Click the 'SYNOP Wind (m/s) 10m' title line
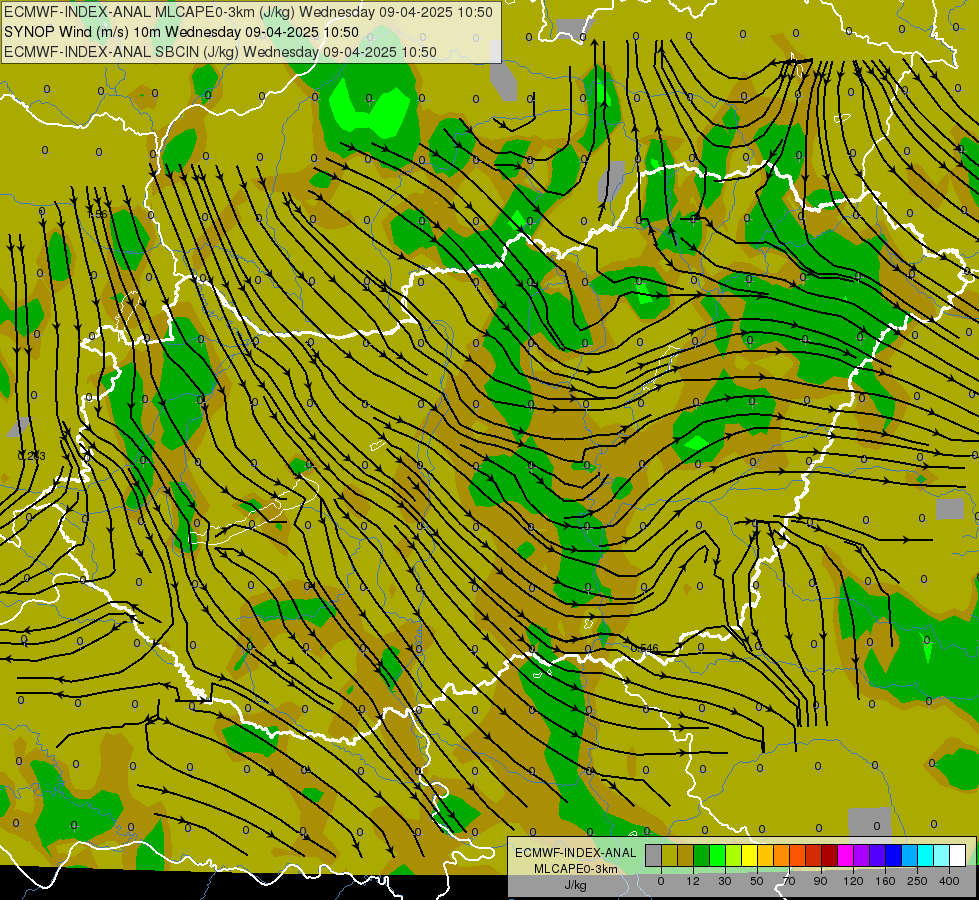The image size is (979, 900). pos(182,32)
